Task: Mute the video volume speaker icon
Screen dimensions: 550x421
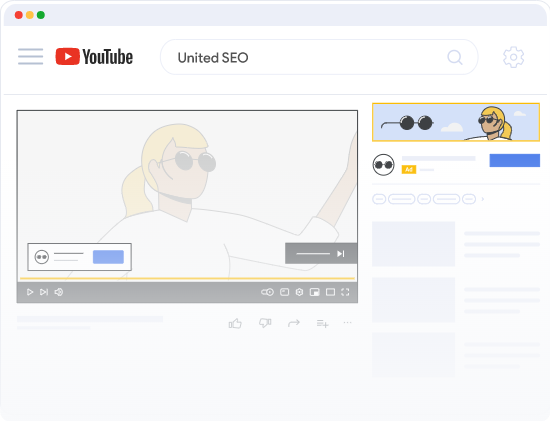Action: (59, 292)
